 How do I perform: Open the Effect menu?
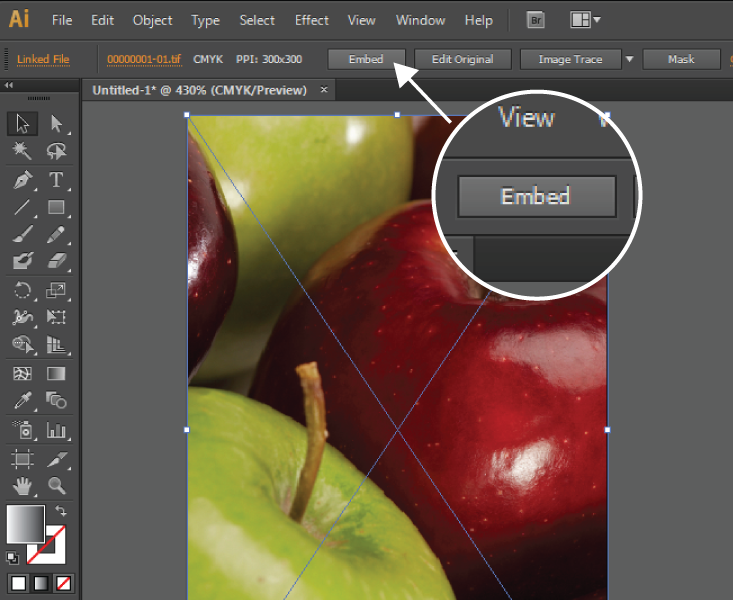(311, 20)
